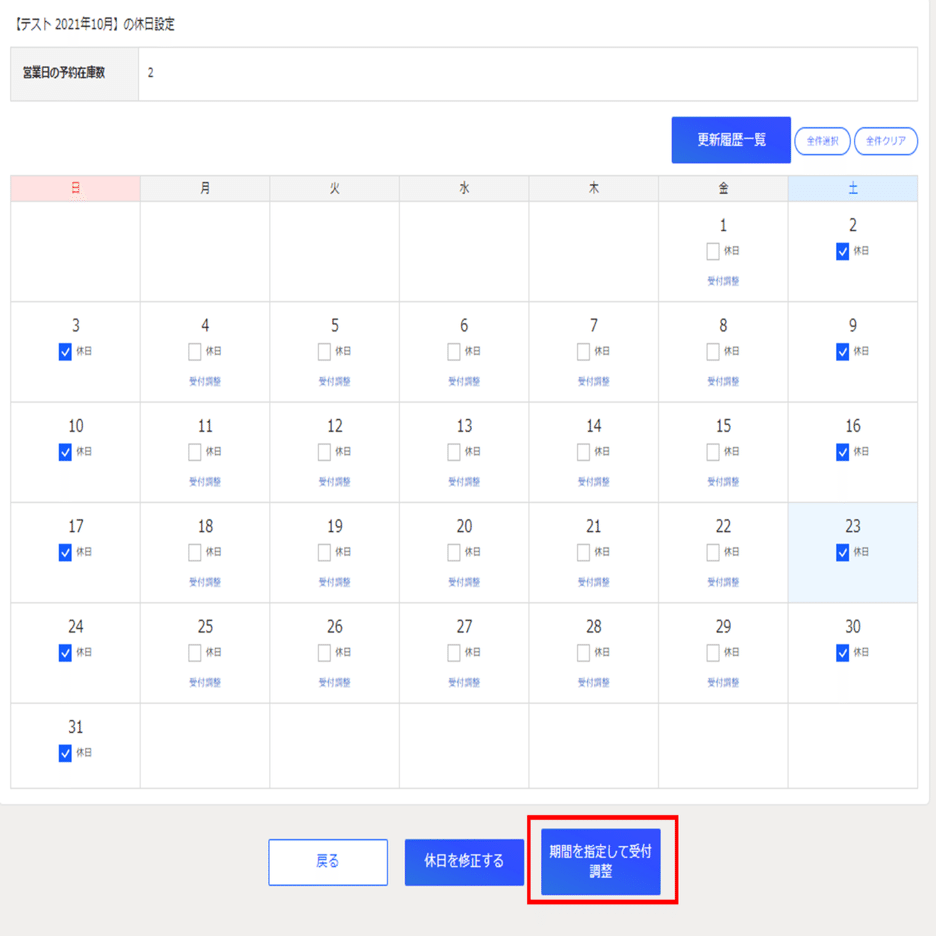Uncheck the 休日 box for day 2
The height and width of the screenshot is (936, 936).
tap(842, 251)
